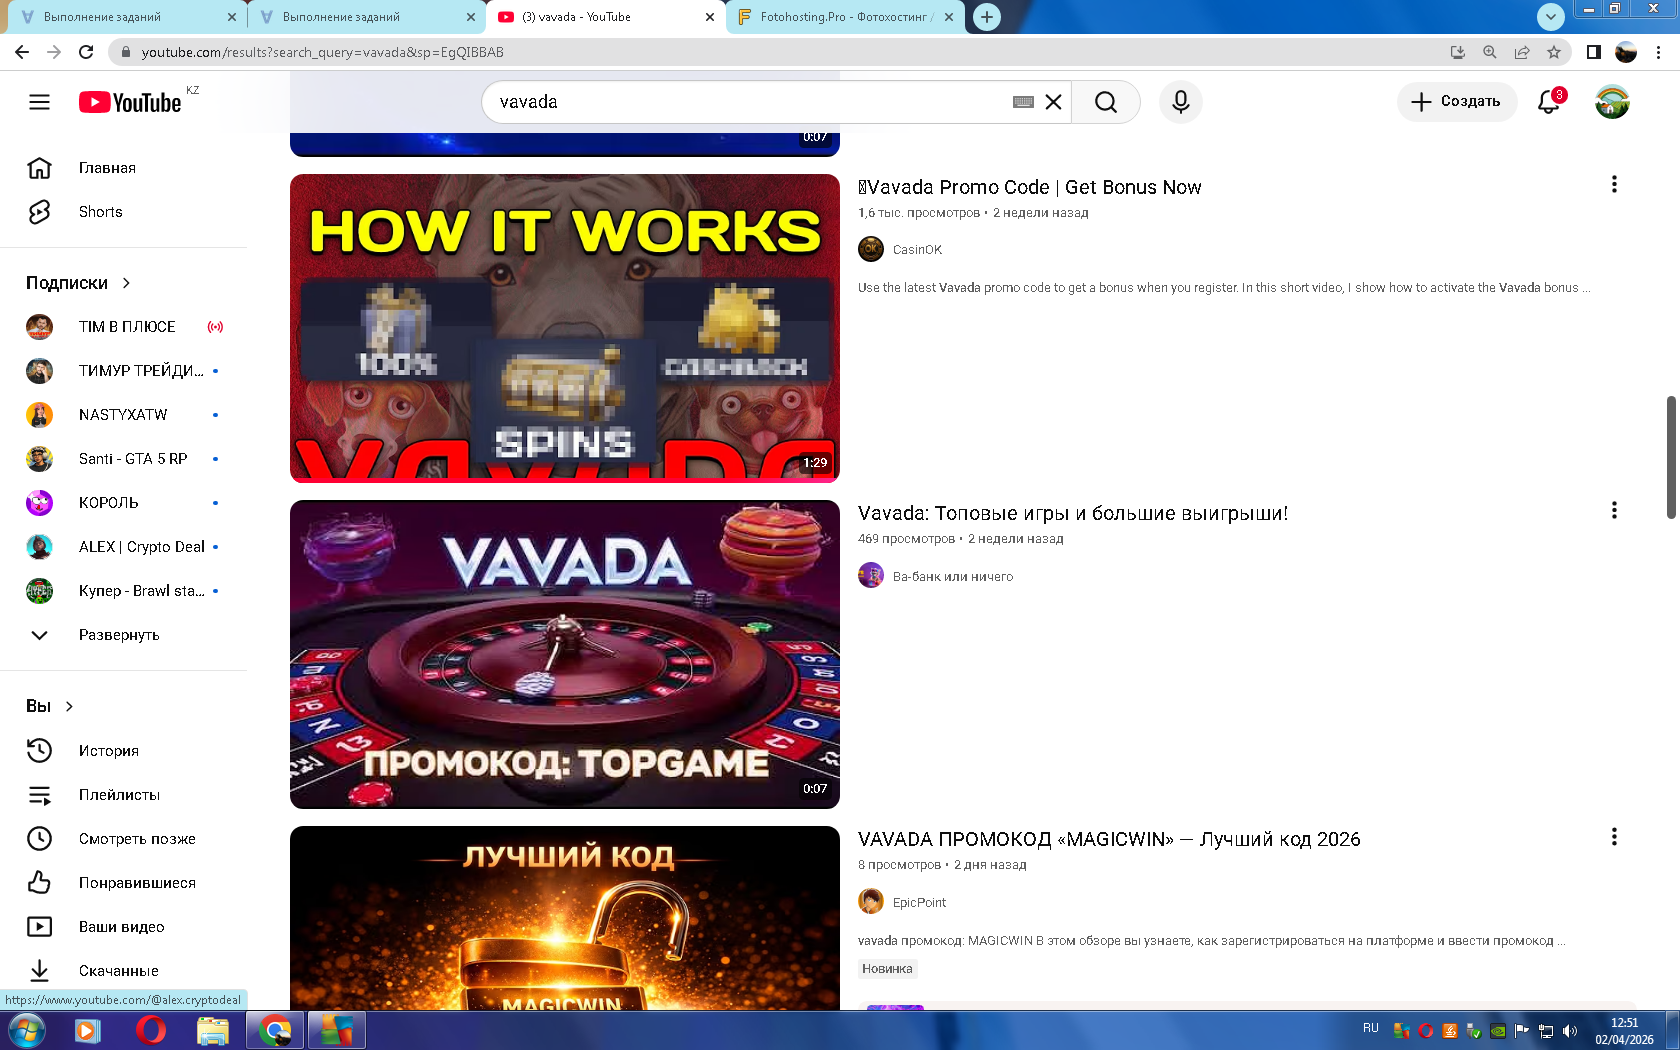Expand the Подписки subscriptions section
1680x1050 pixels.
(x=79, y=283)
